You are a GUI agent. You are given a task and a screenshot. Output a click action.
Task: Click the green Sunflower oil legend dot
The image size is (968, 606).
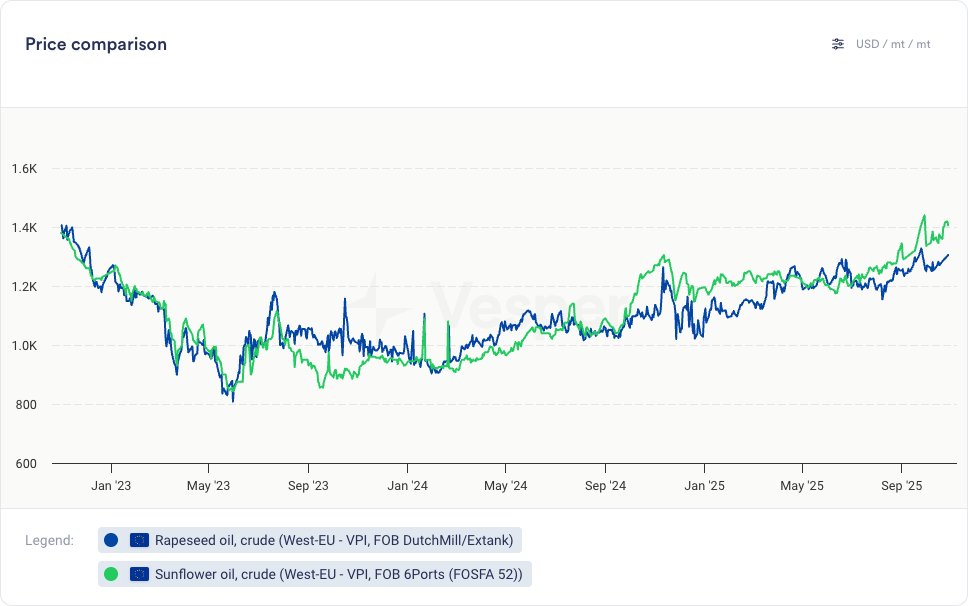[x=111, y=574]
